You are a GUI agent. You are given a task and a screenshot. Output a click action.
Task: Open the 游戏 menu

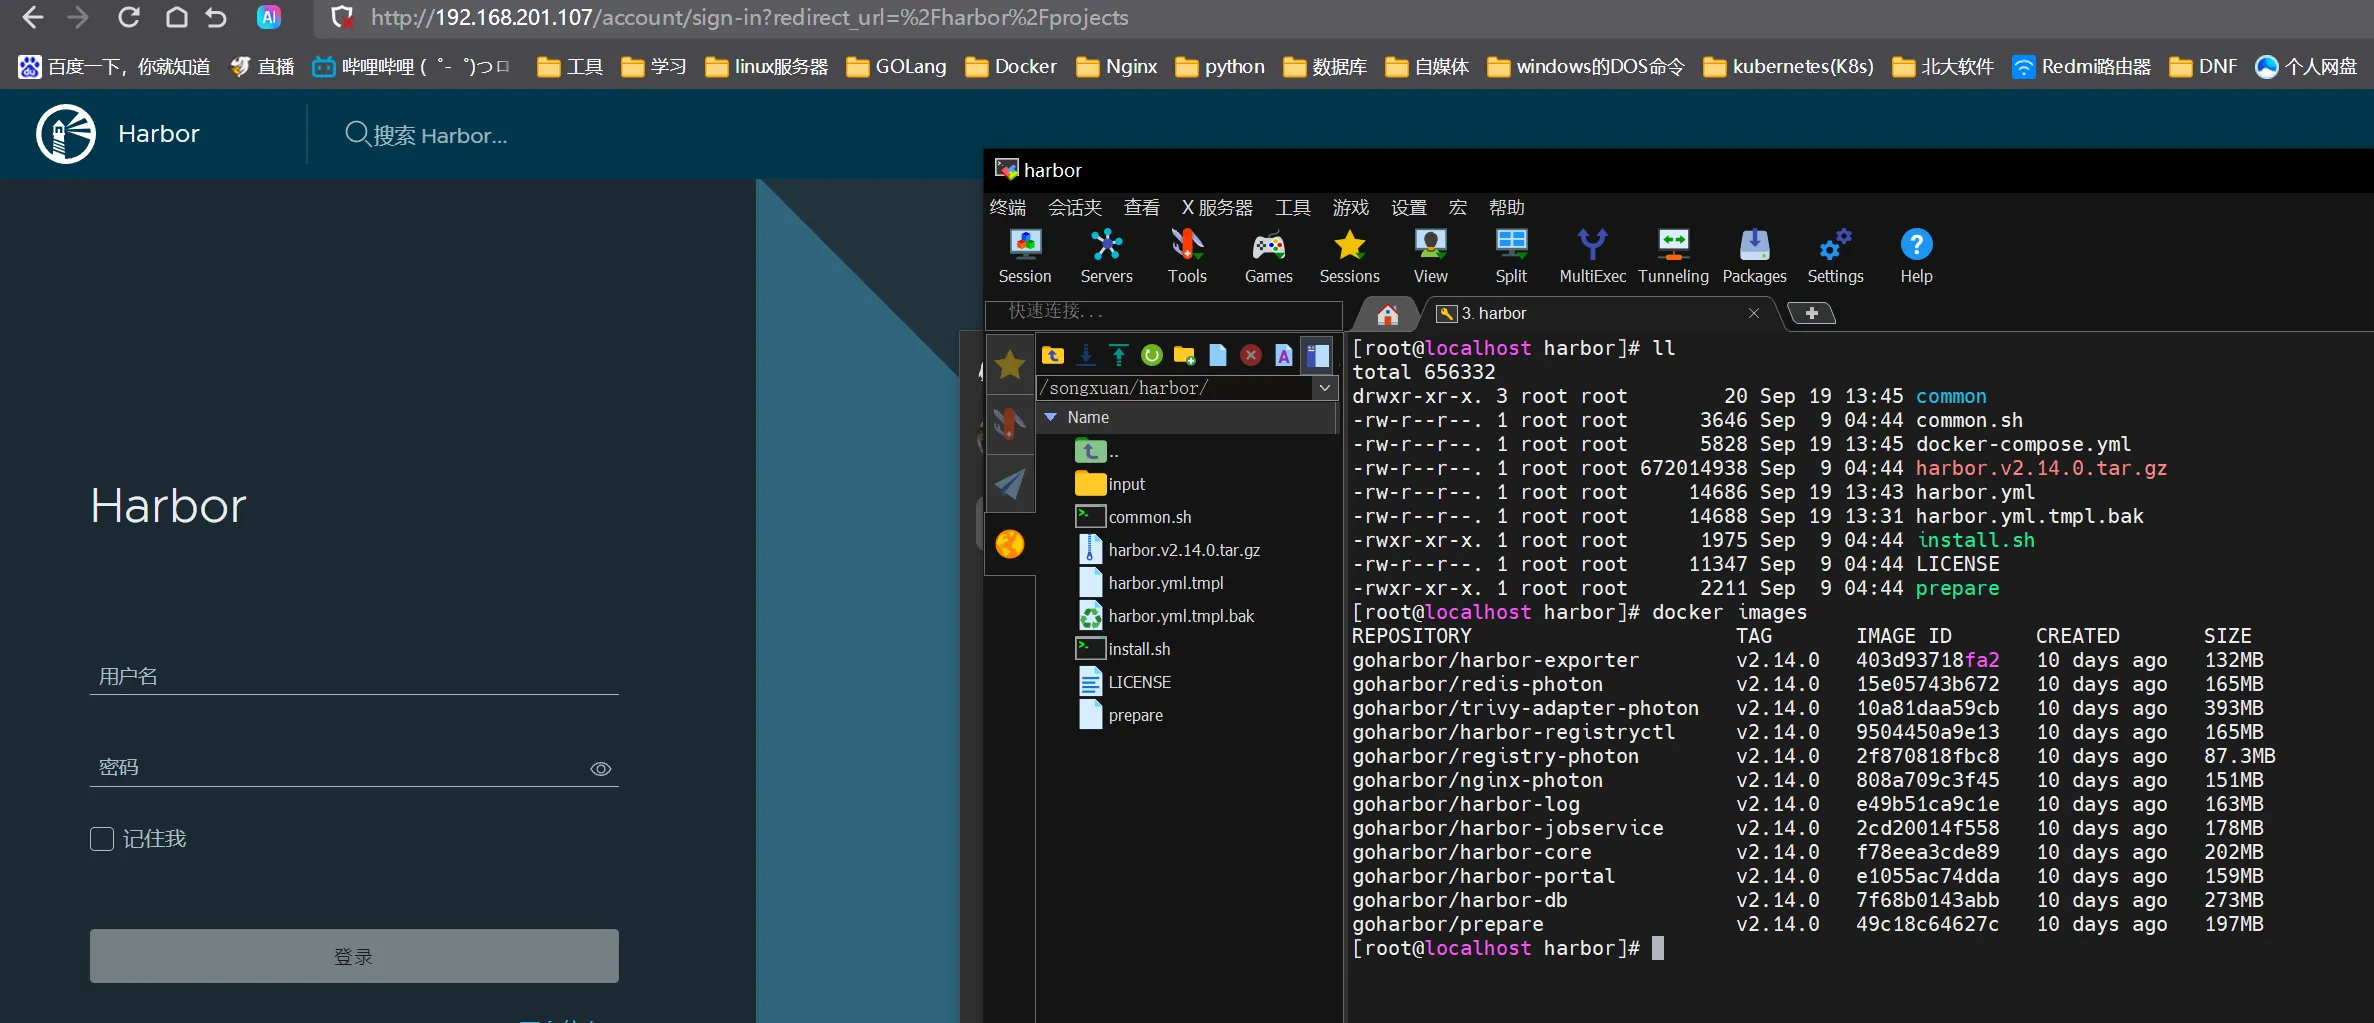coord(1351,207)
